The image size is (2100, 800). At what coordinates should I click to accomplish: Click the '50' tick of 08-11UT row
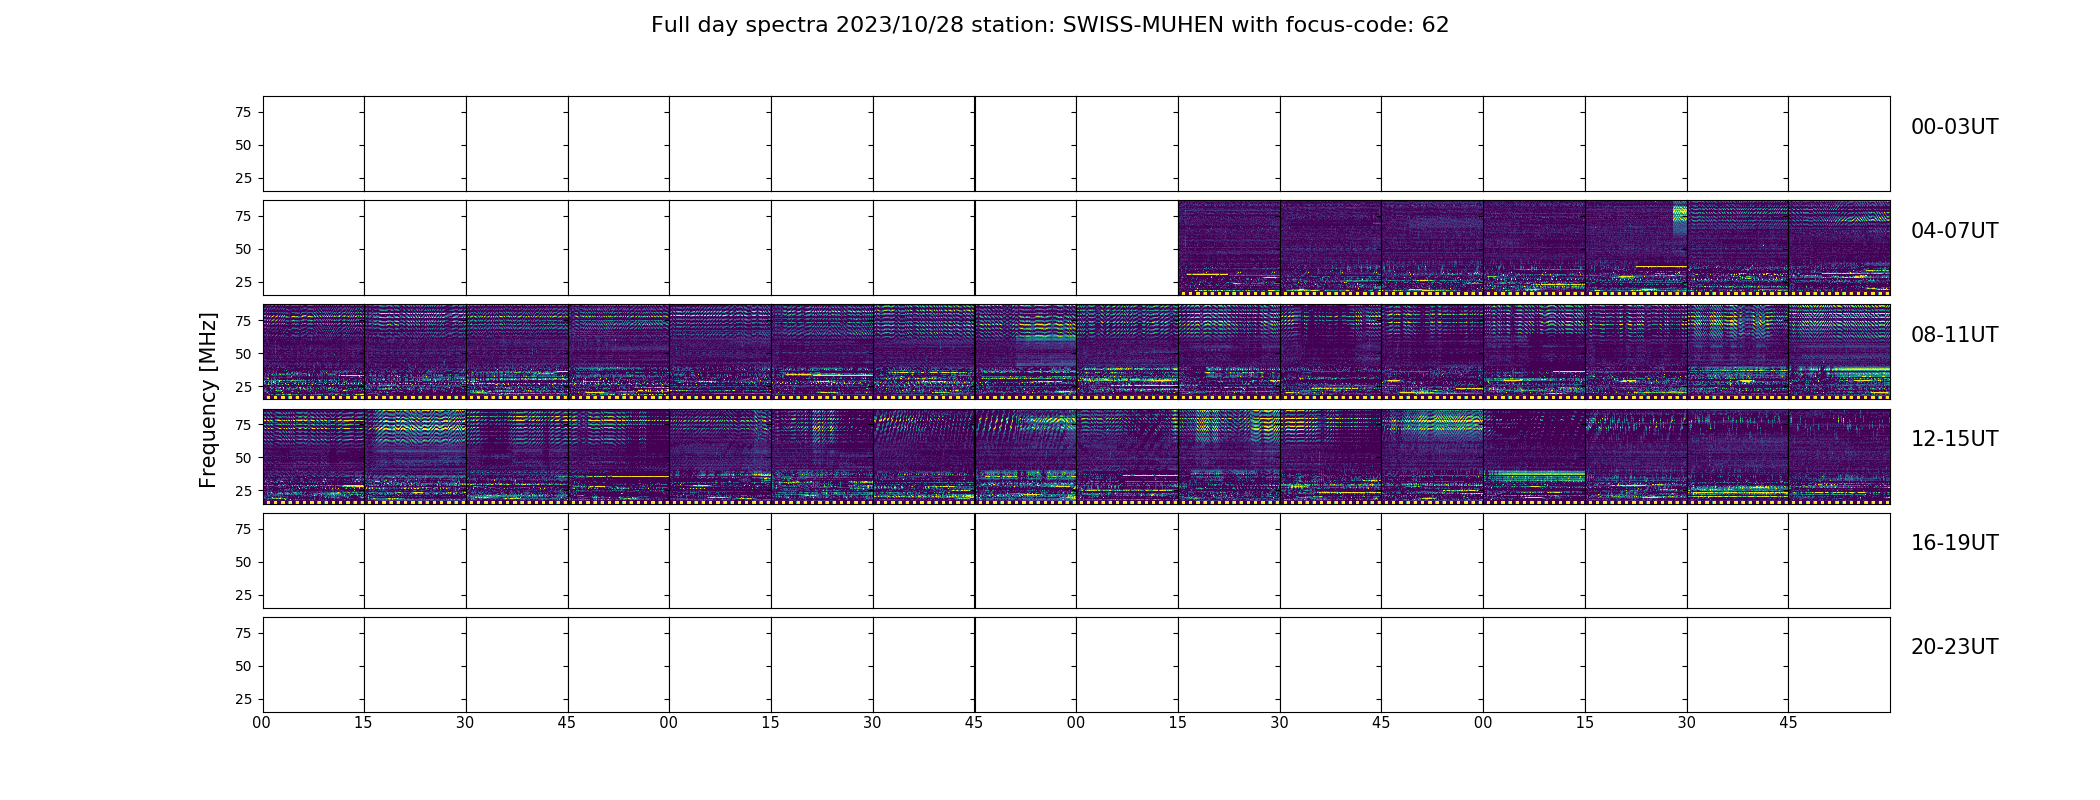(x=243, y=354)
